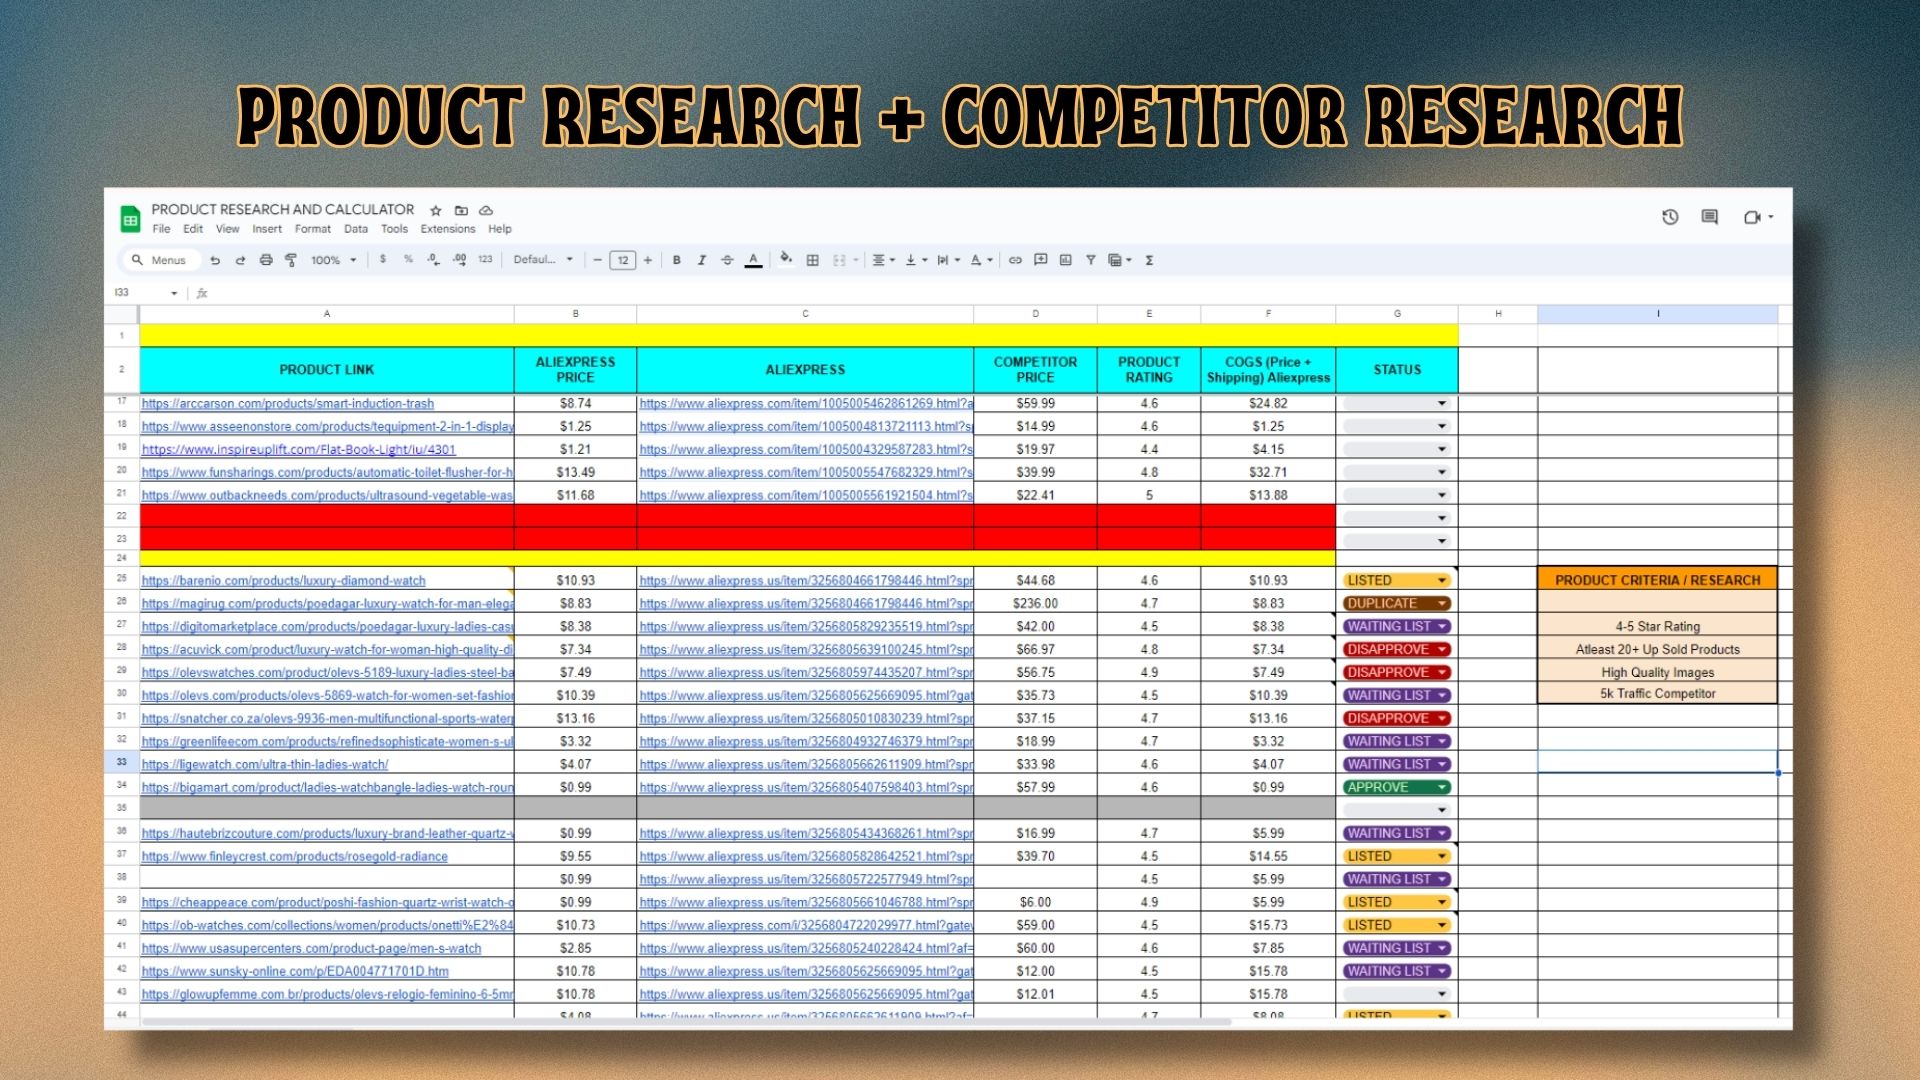Image resolution: width=1920 pixels, height=1080 pixels.
Task: Open the Format menu
Action: 312,229
